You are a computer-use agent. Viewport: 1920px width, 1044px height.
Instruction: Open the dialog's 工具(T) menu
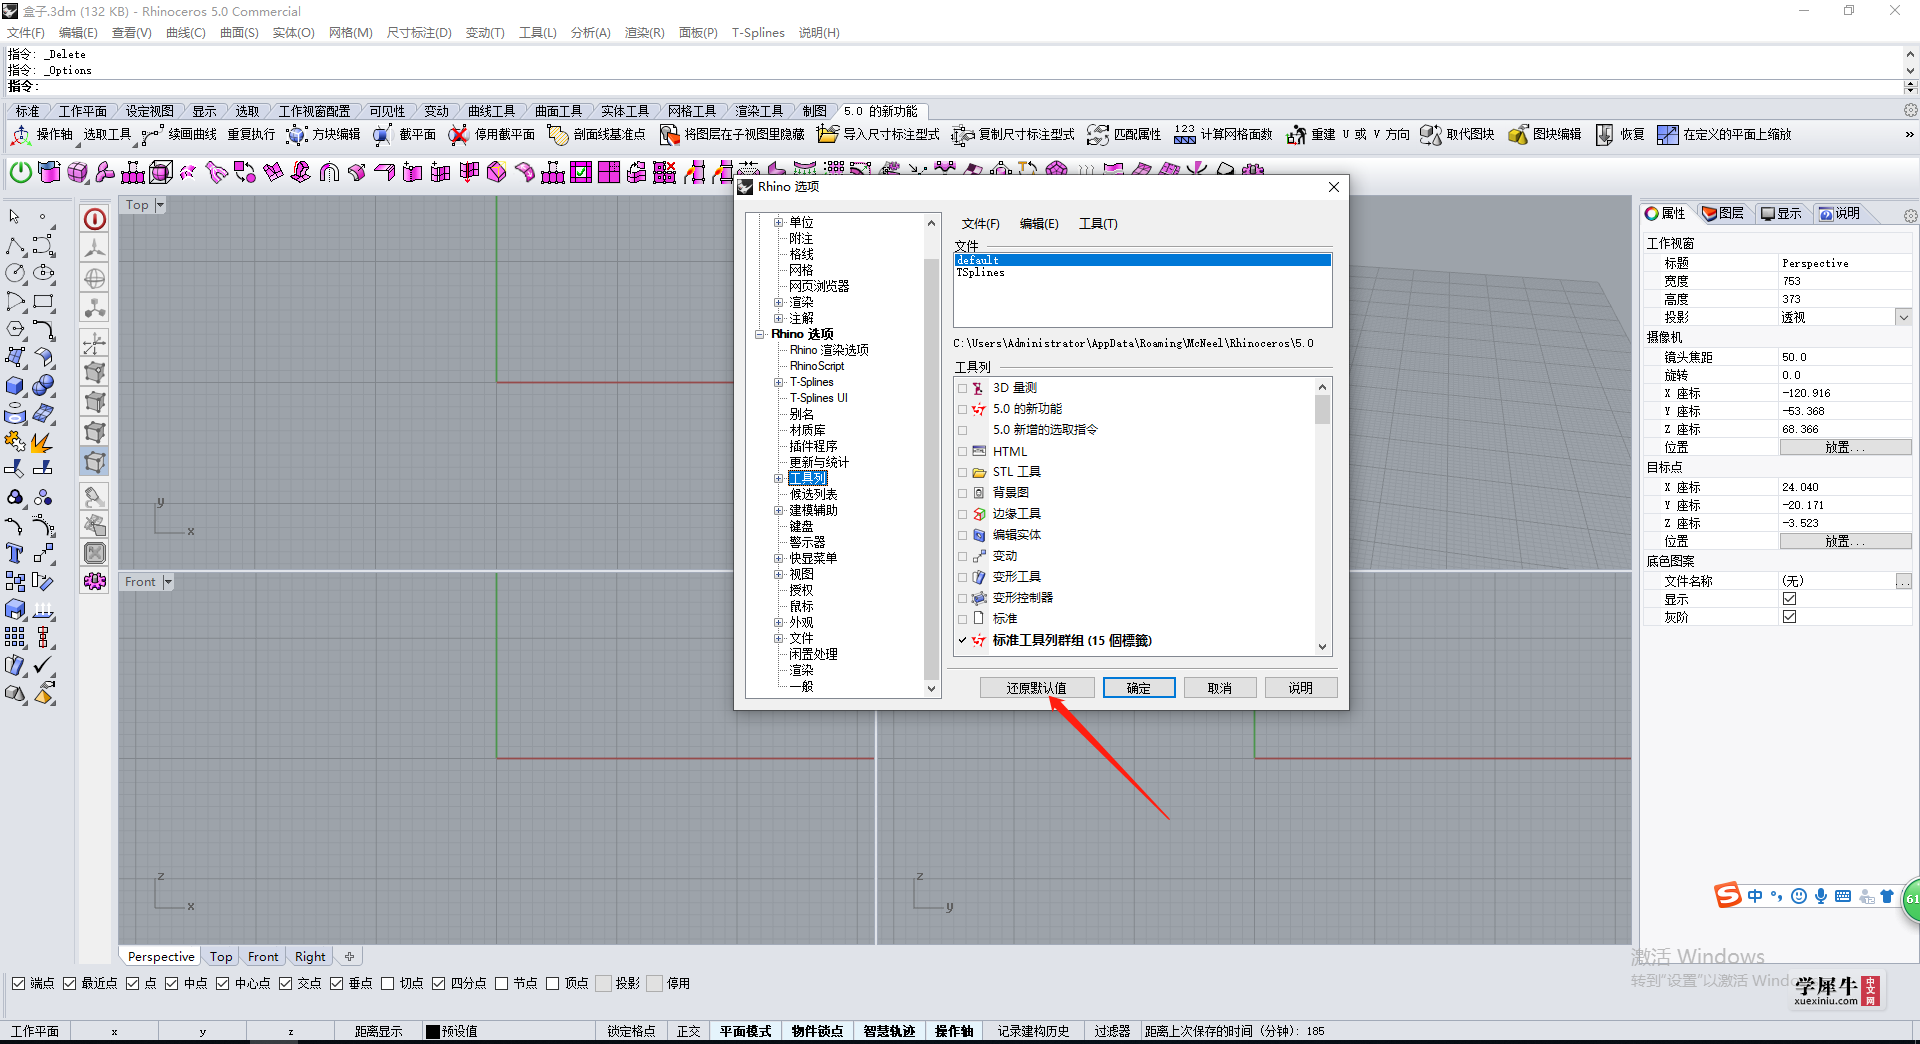click(1098, 223)
